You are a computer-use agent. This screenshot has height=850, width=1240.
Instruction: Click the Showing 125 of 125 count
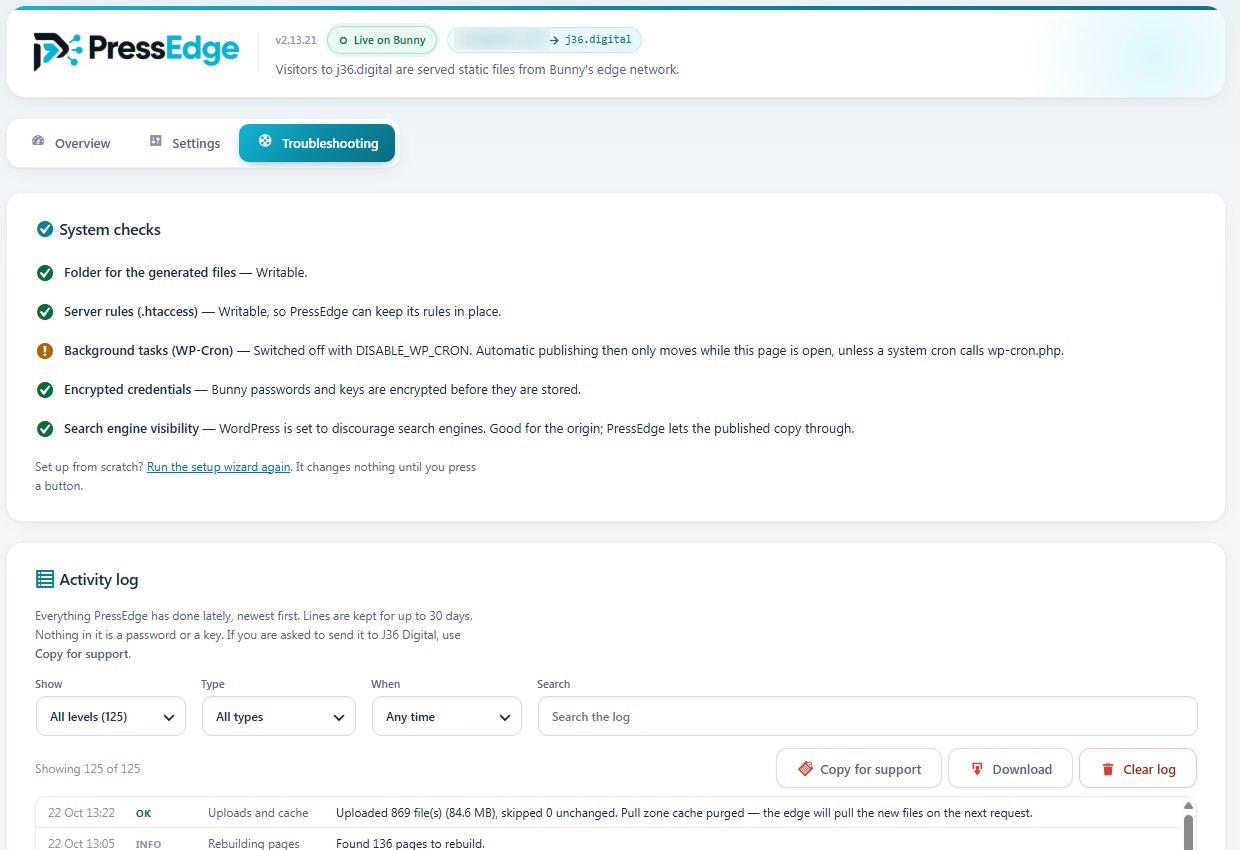[88, 769]
